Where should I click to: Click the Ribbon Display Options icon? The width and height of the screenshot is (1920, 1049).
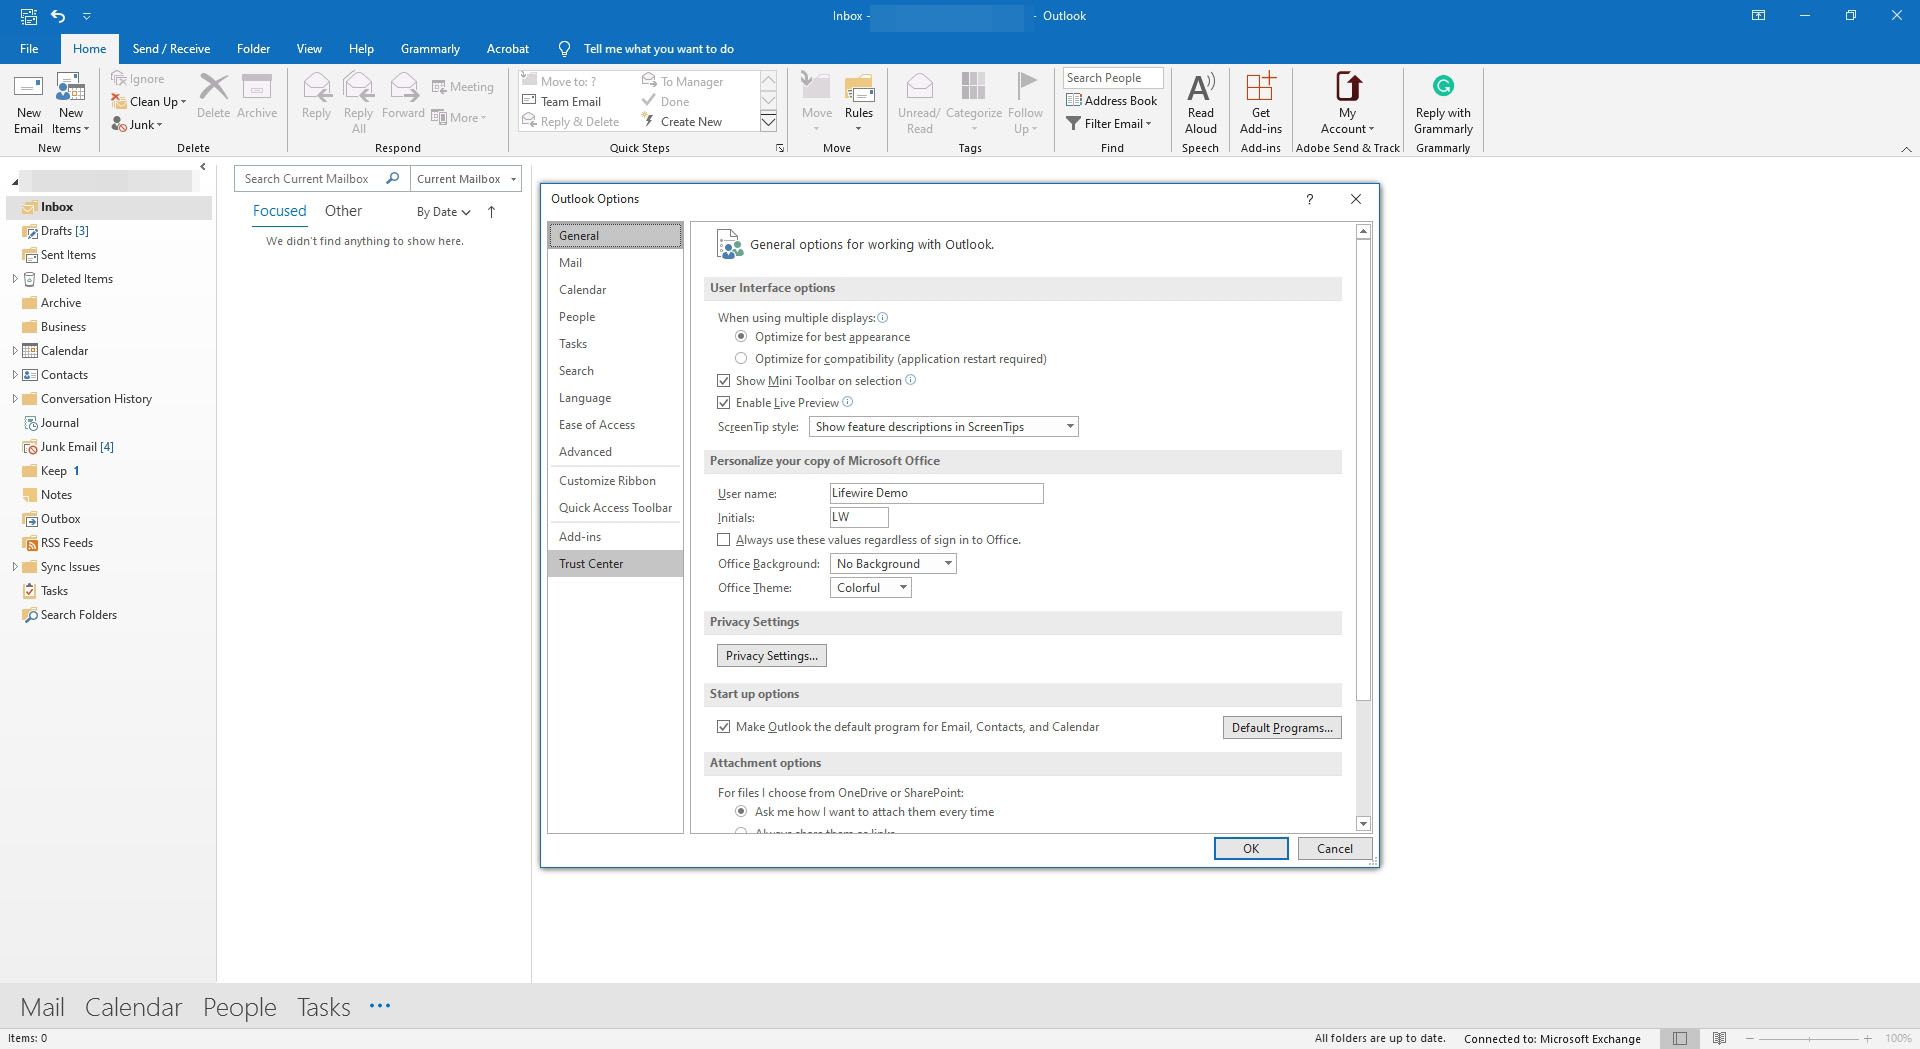(1758, 16)
